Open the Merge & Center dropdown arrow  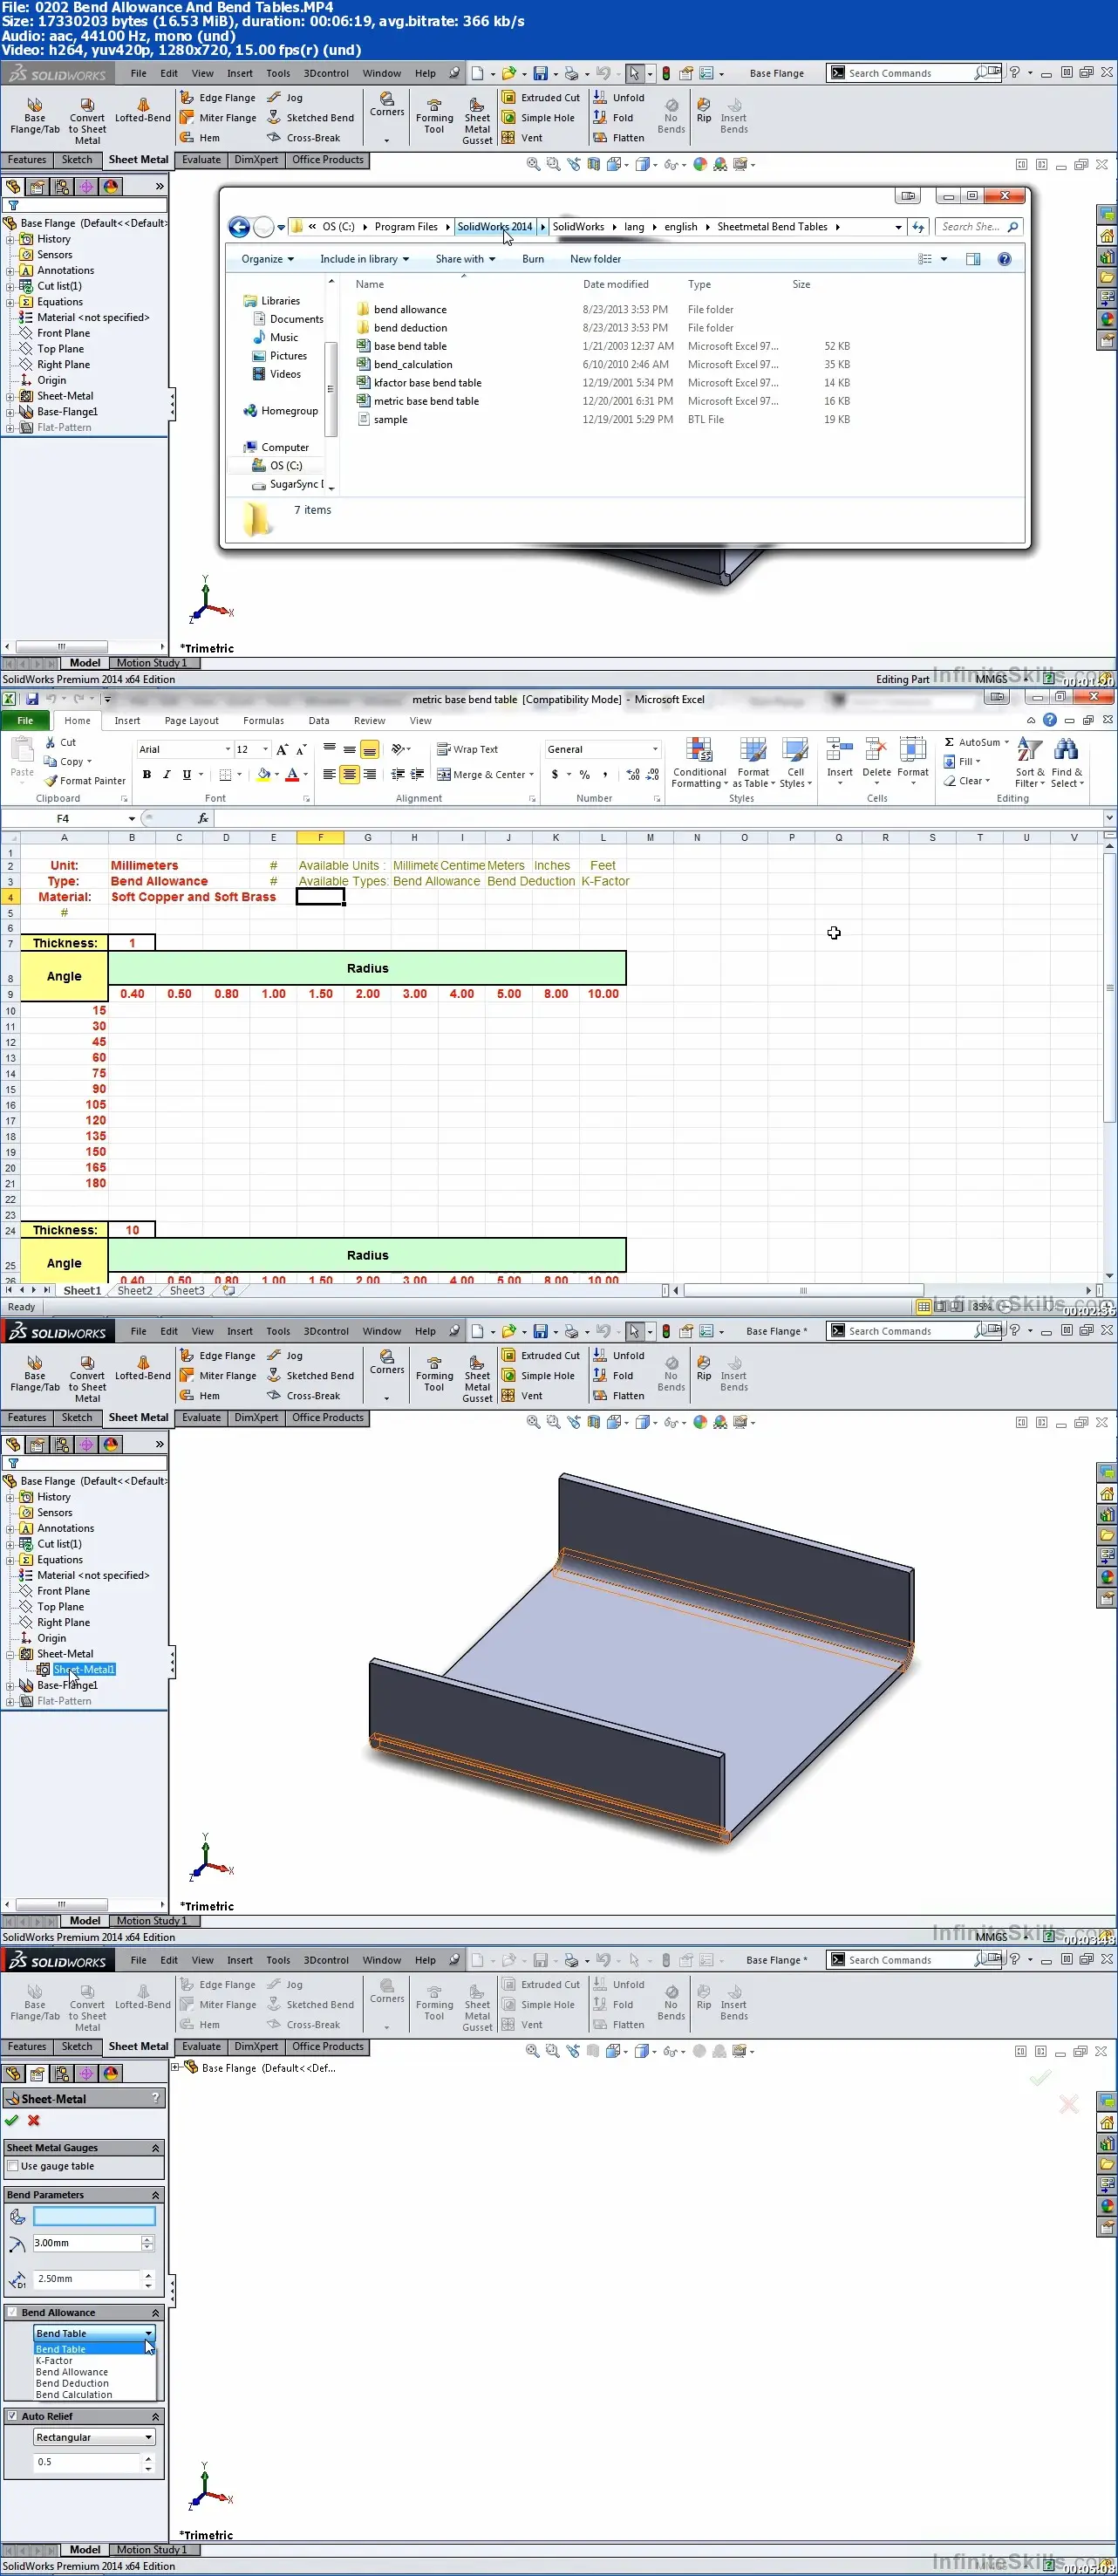531,774
